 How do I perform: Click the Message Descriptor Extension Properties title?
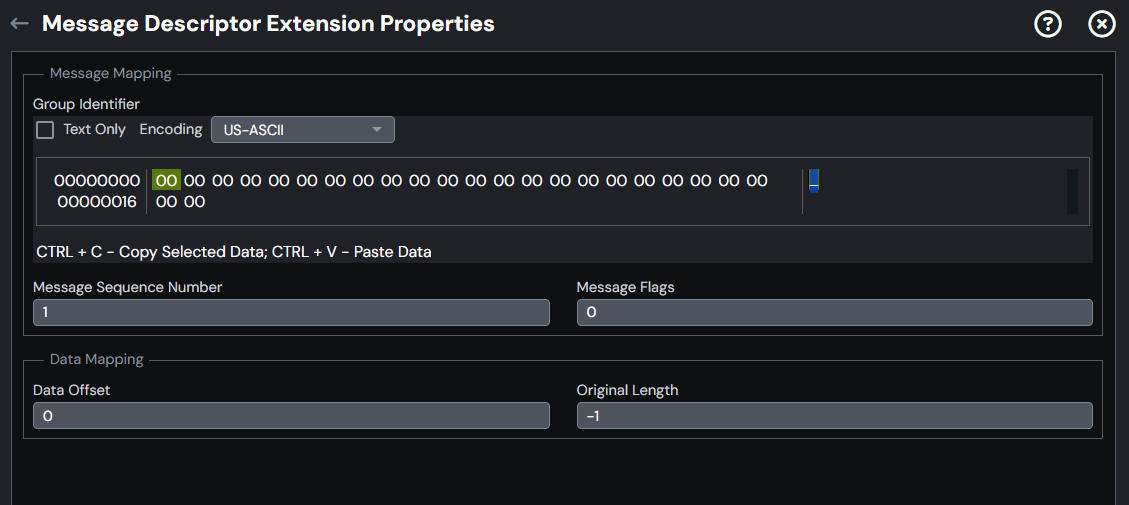click(x=268, y=24)
